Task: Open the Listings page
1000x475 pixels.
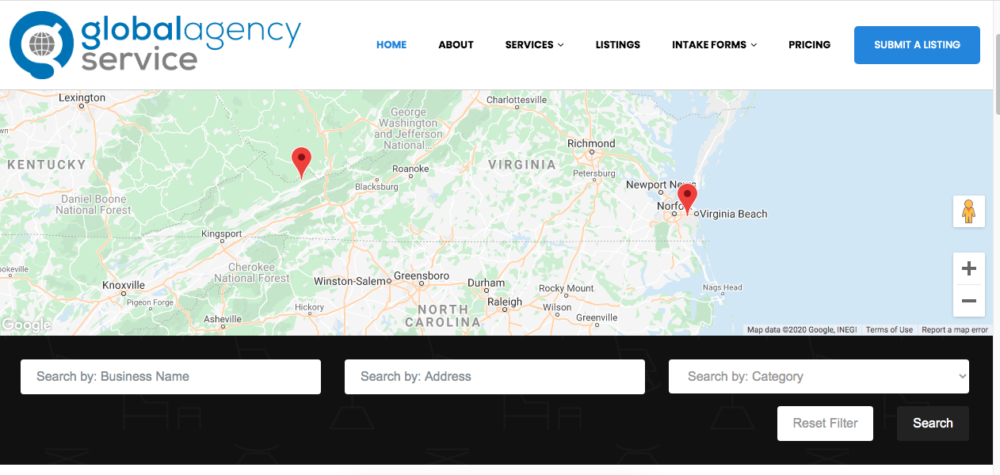Action: point(618,45)
